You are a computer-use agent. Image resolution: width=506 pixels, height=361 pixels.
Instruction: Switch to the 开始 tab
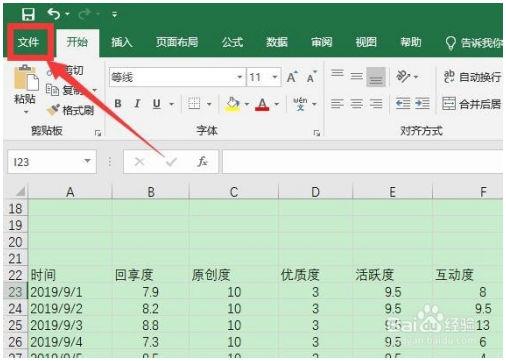tap(77, 42)
